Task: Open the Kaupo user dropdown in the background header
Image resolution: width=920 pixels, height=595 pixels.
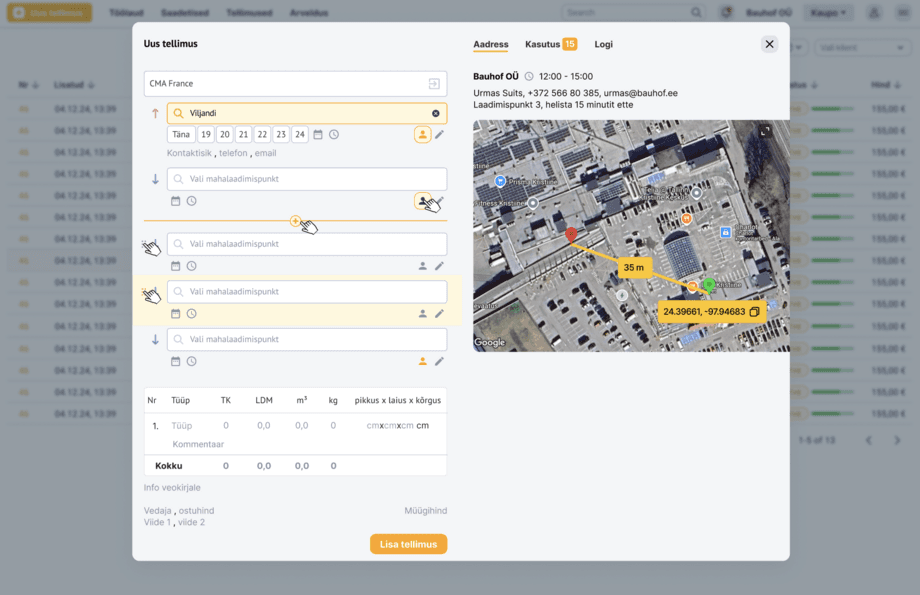Action: pyautogui.click(x=828, y=12)
